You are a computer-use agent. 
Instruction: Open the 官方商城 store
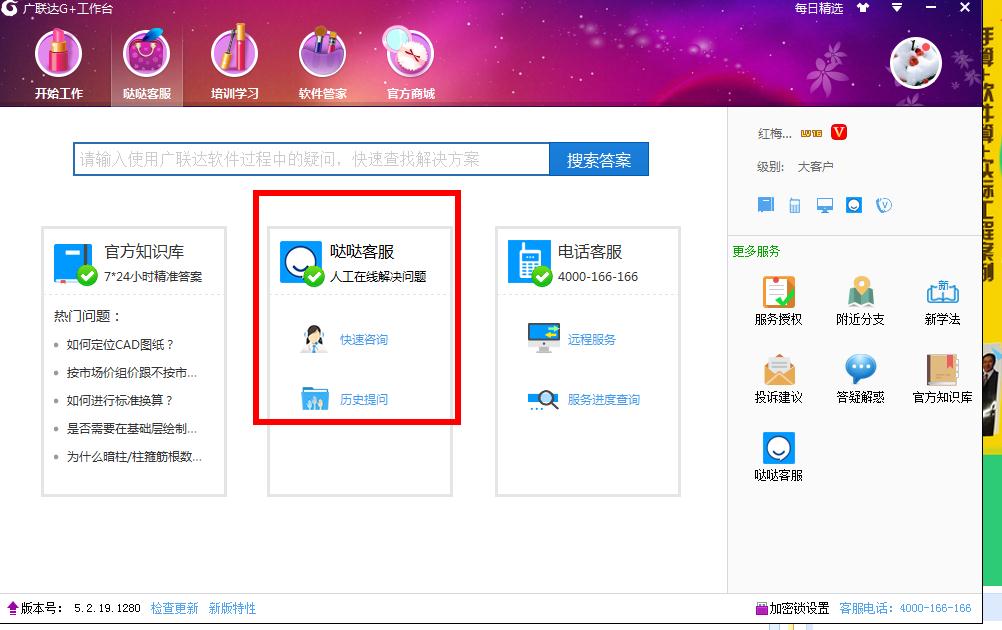point(410,65)
